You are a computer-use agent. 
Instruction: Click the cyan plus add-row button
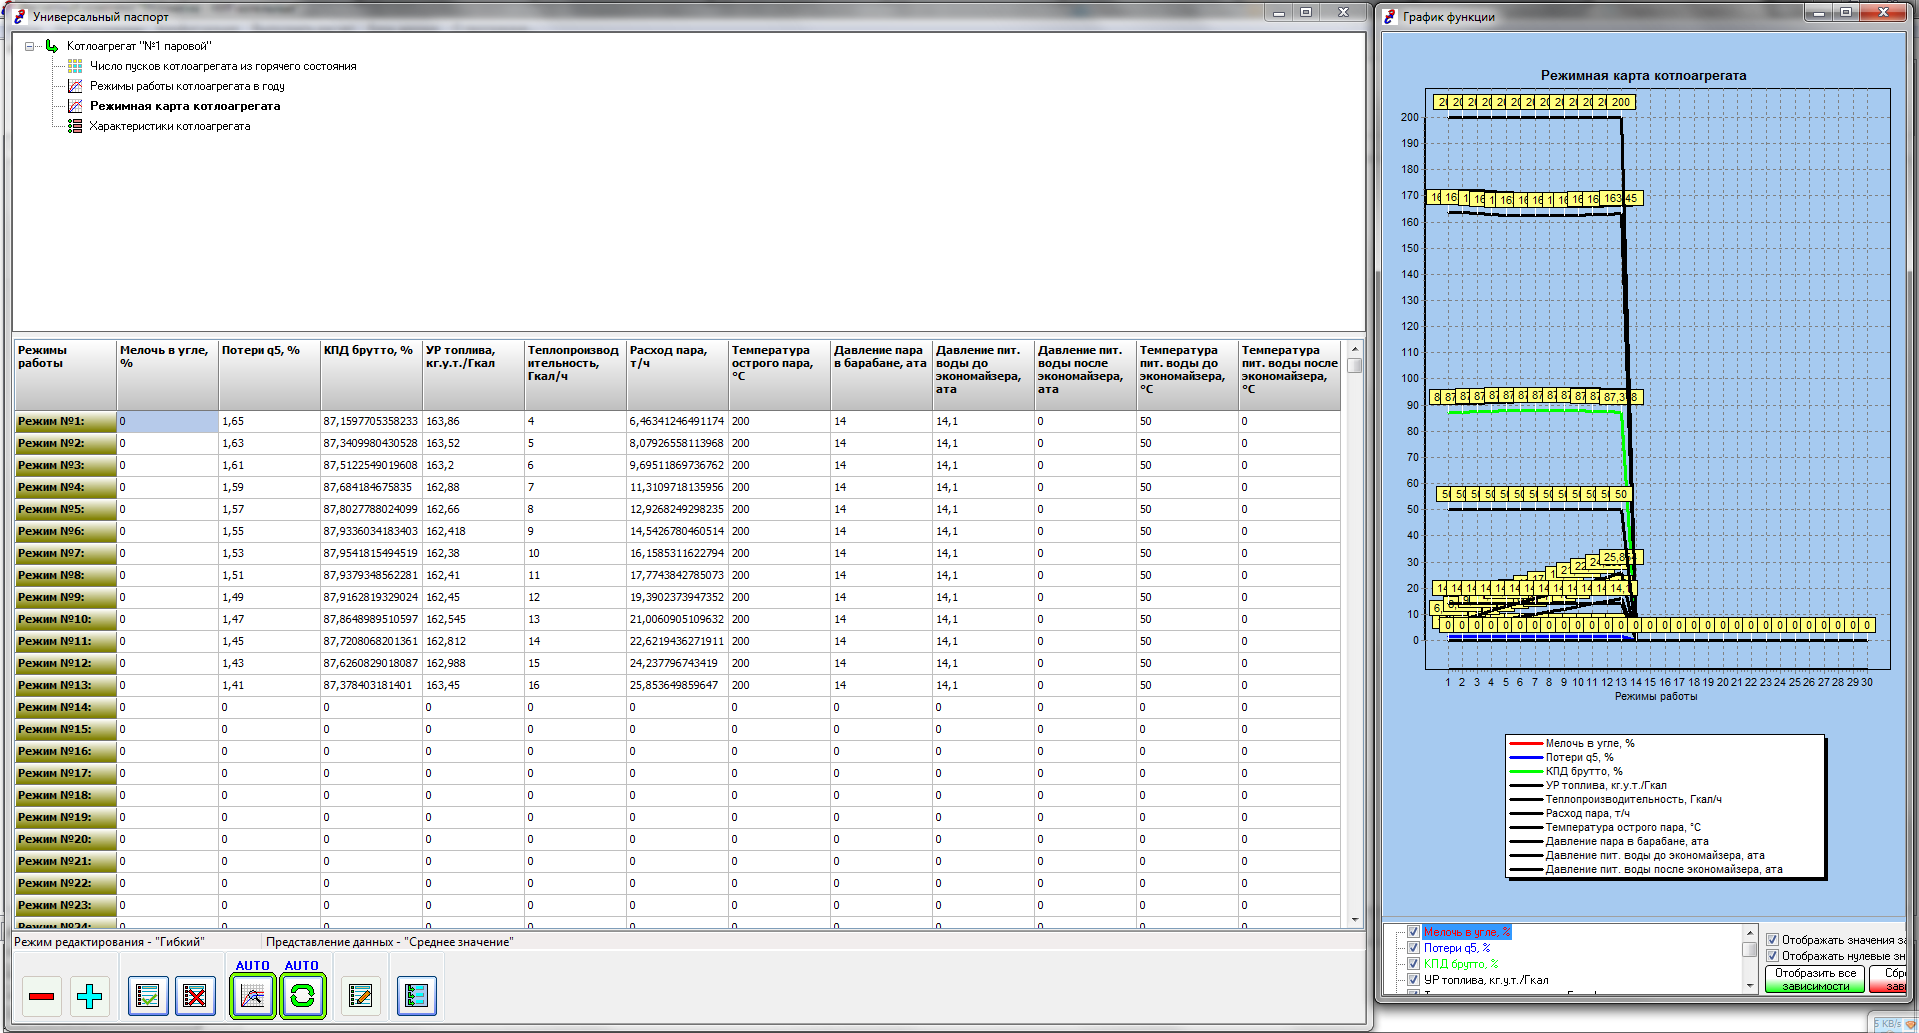[90, 996]
